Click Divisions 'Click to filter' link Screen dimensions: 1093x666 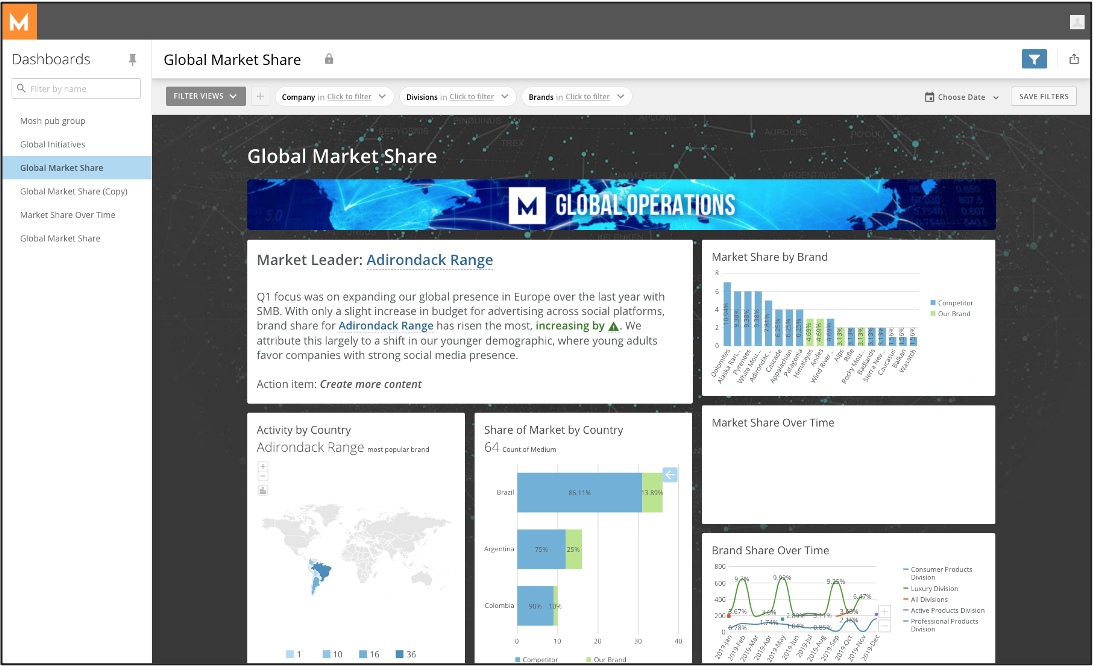tap(471, 97)
